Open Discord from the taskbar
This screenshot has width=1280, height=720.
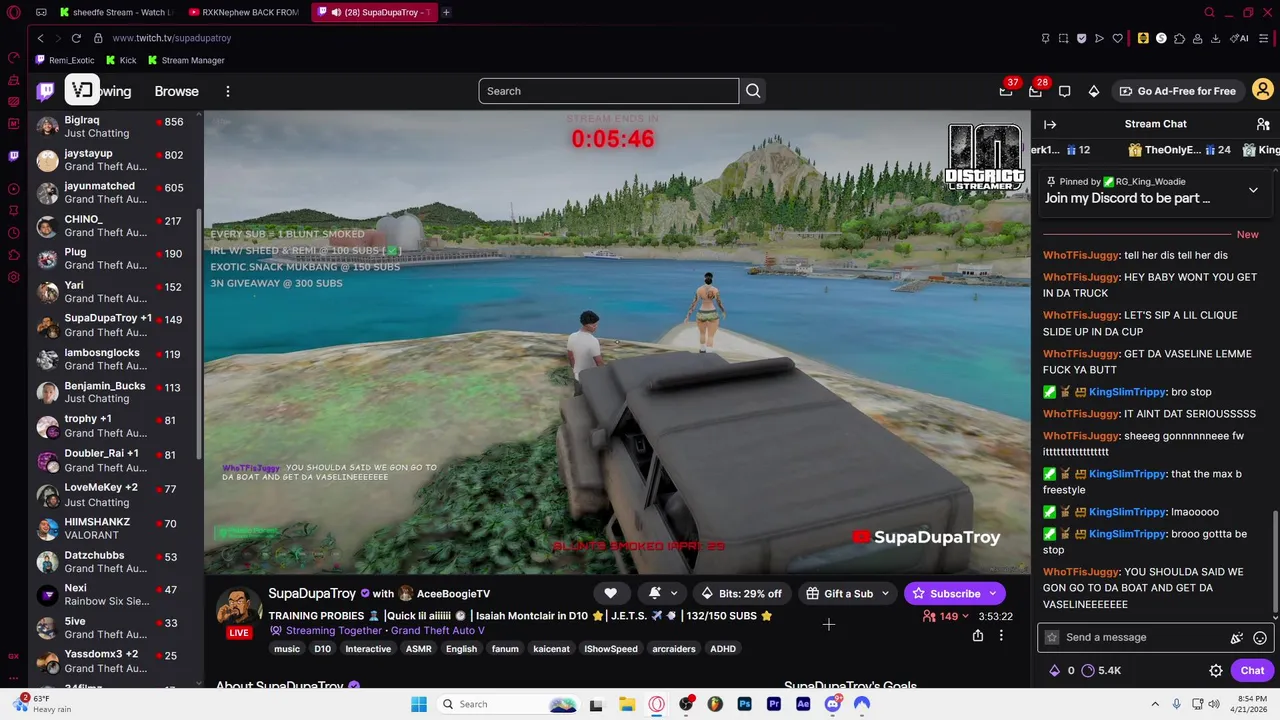click(832, 704)
